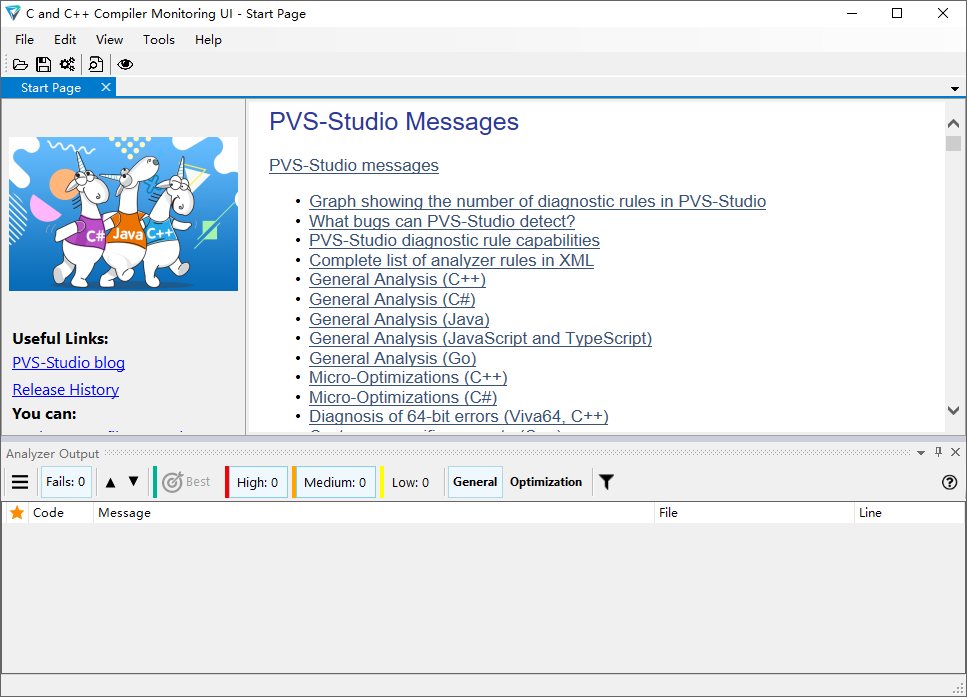Open the View menu
This screenshot has width=967, height=697.
(109, 39)
